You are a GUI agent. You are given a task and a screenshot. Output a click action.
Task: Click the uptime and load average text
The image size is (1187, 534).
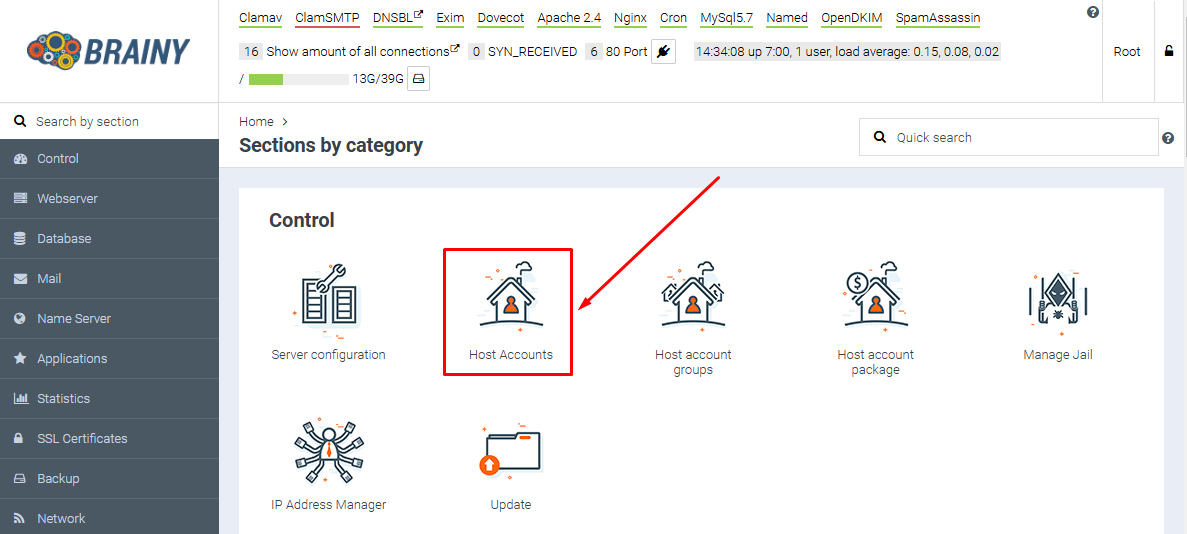[847, 52]
